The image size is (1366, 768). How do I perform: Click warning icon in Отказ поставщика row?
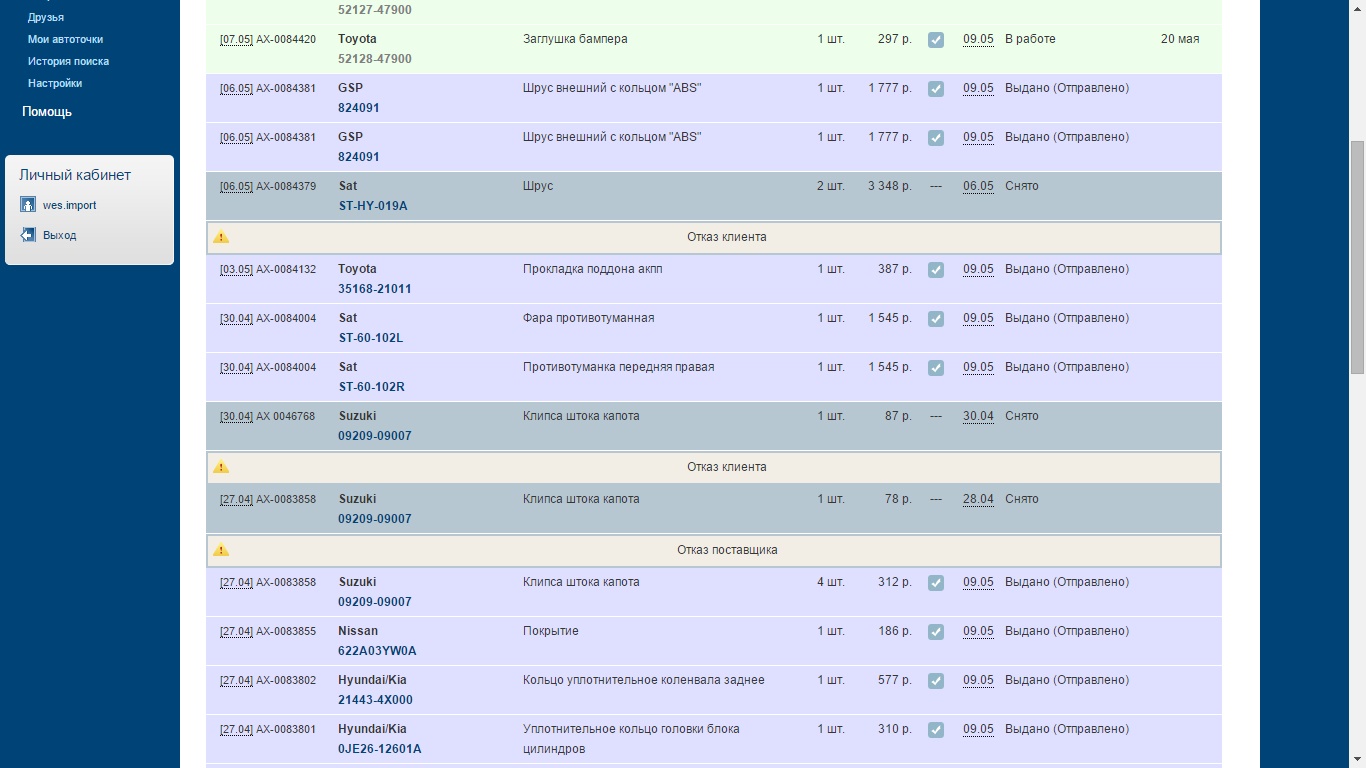coord(221,550)
